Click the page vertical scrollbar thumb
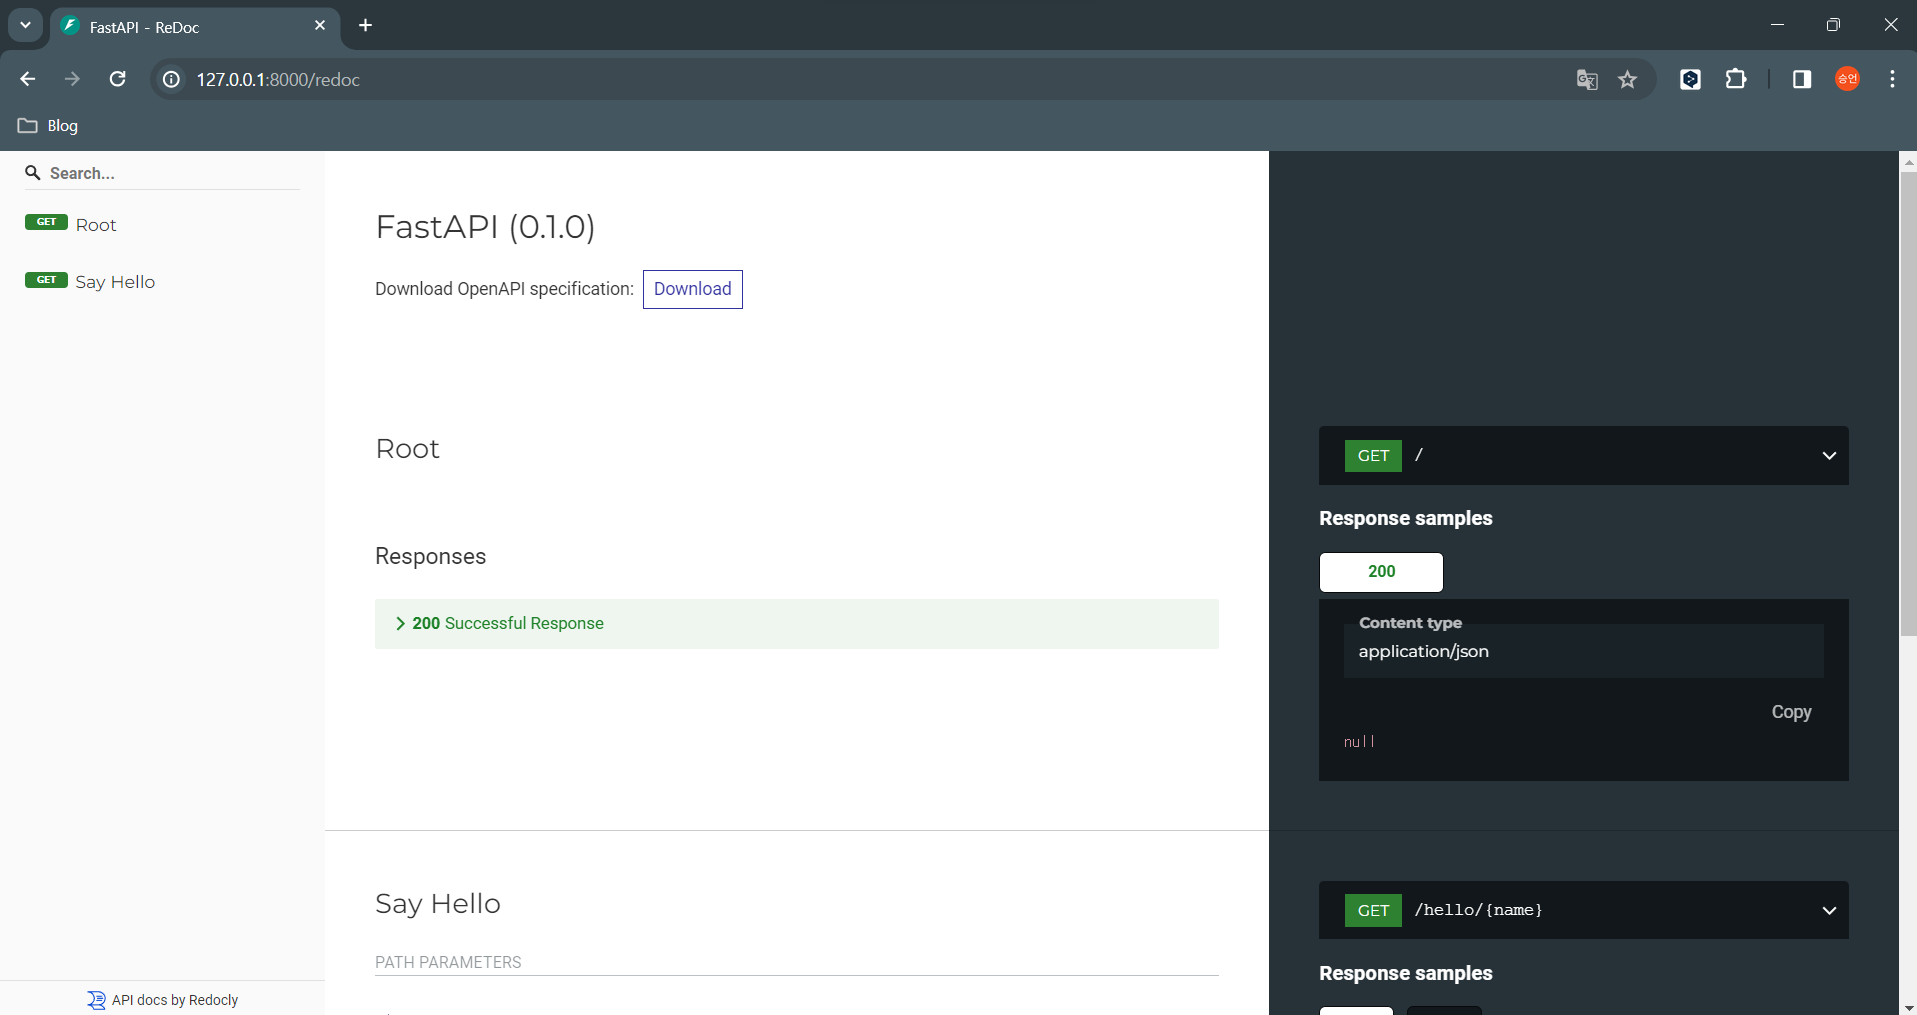The height and width of the screenshot is (1015, 1917). click(1908, 404)
